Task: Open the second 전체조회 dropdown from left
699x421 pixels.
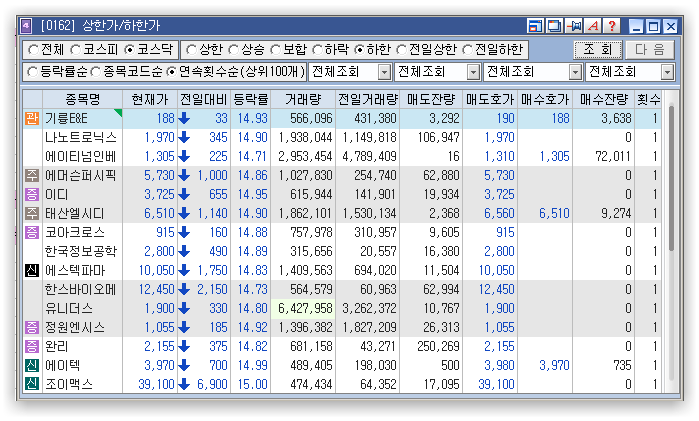Action: (473, 72)
